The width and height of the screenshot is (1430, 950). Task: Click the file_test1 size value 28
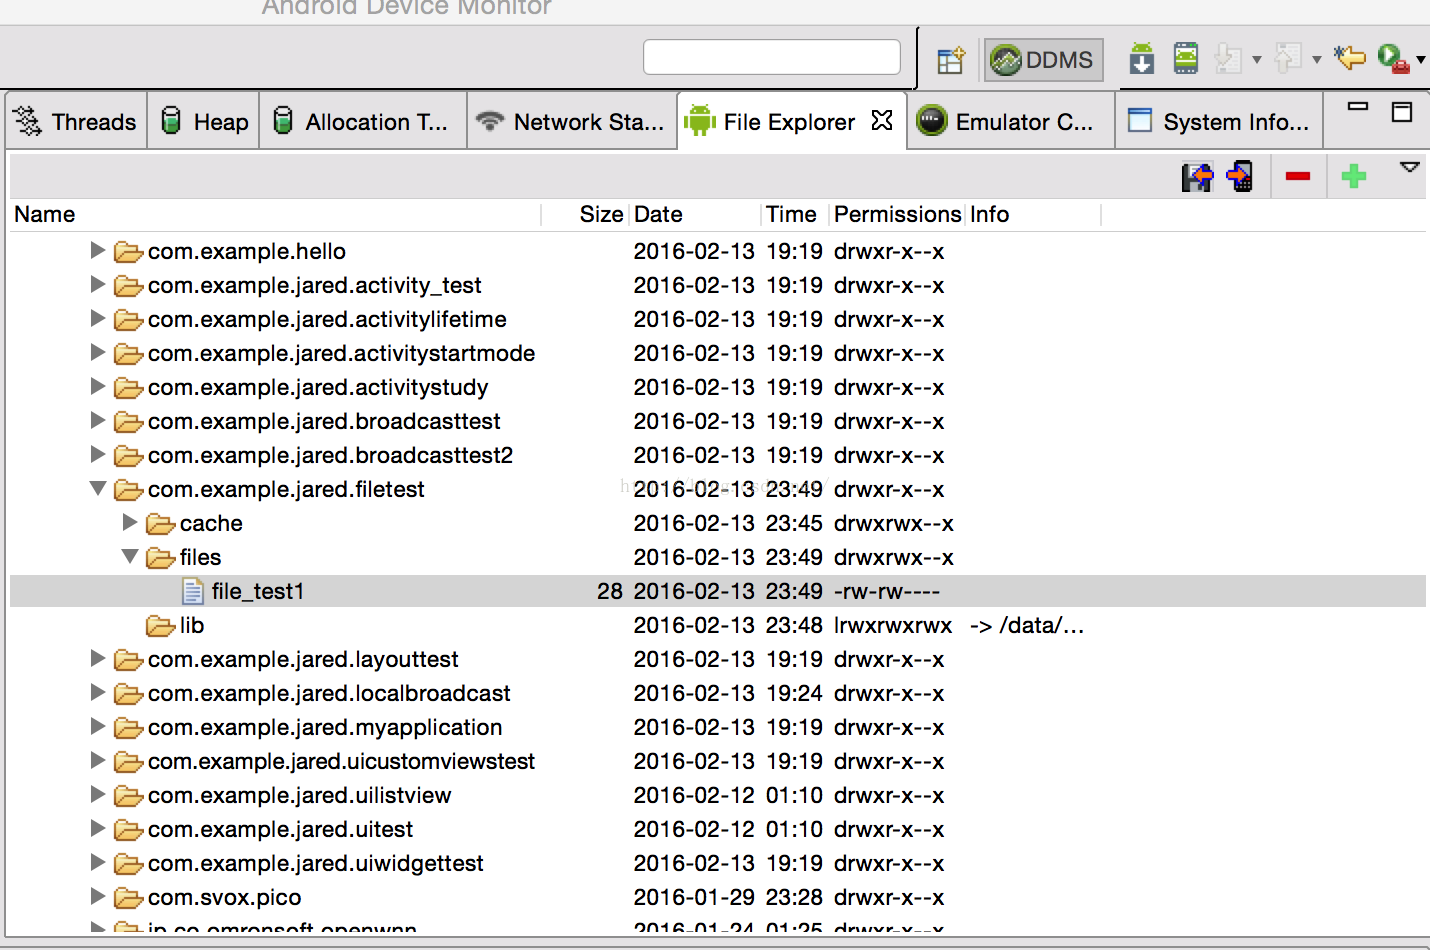(610, 591)
